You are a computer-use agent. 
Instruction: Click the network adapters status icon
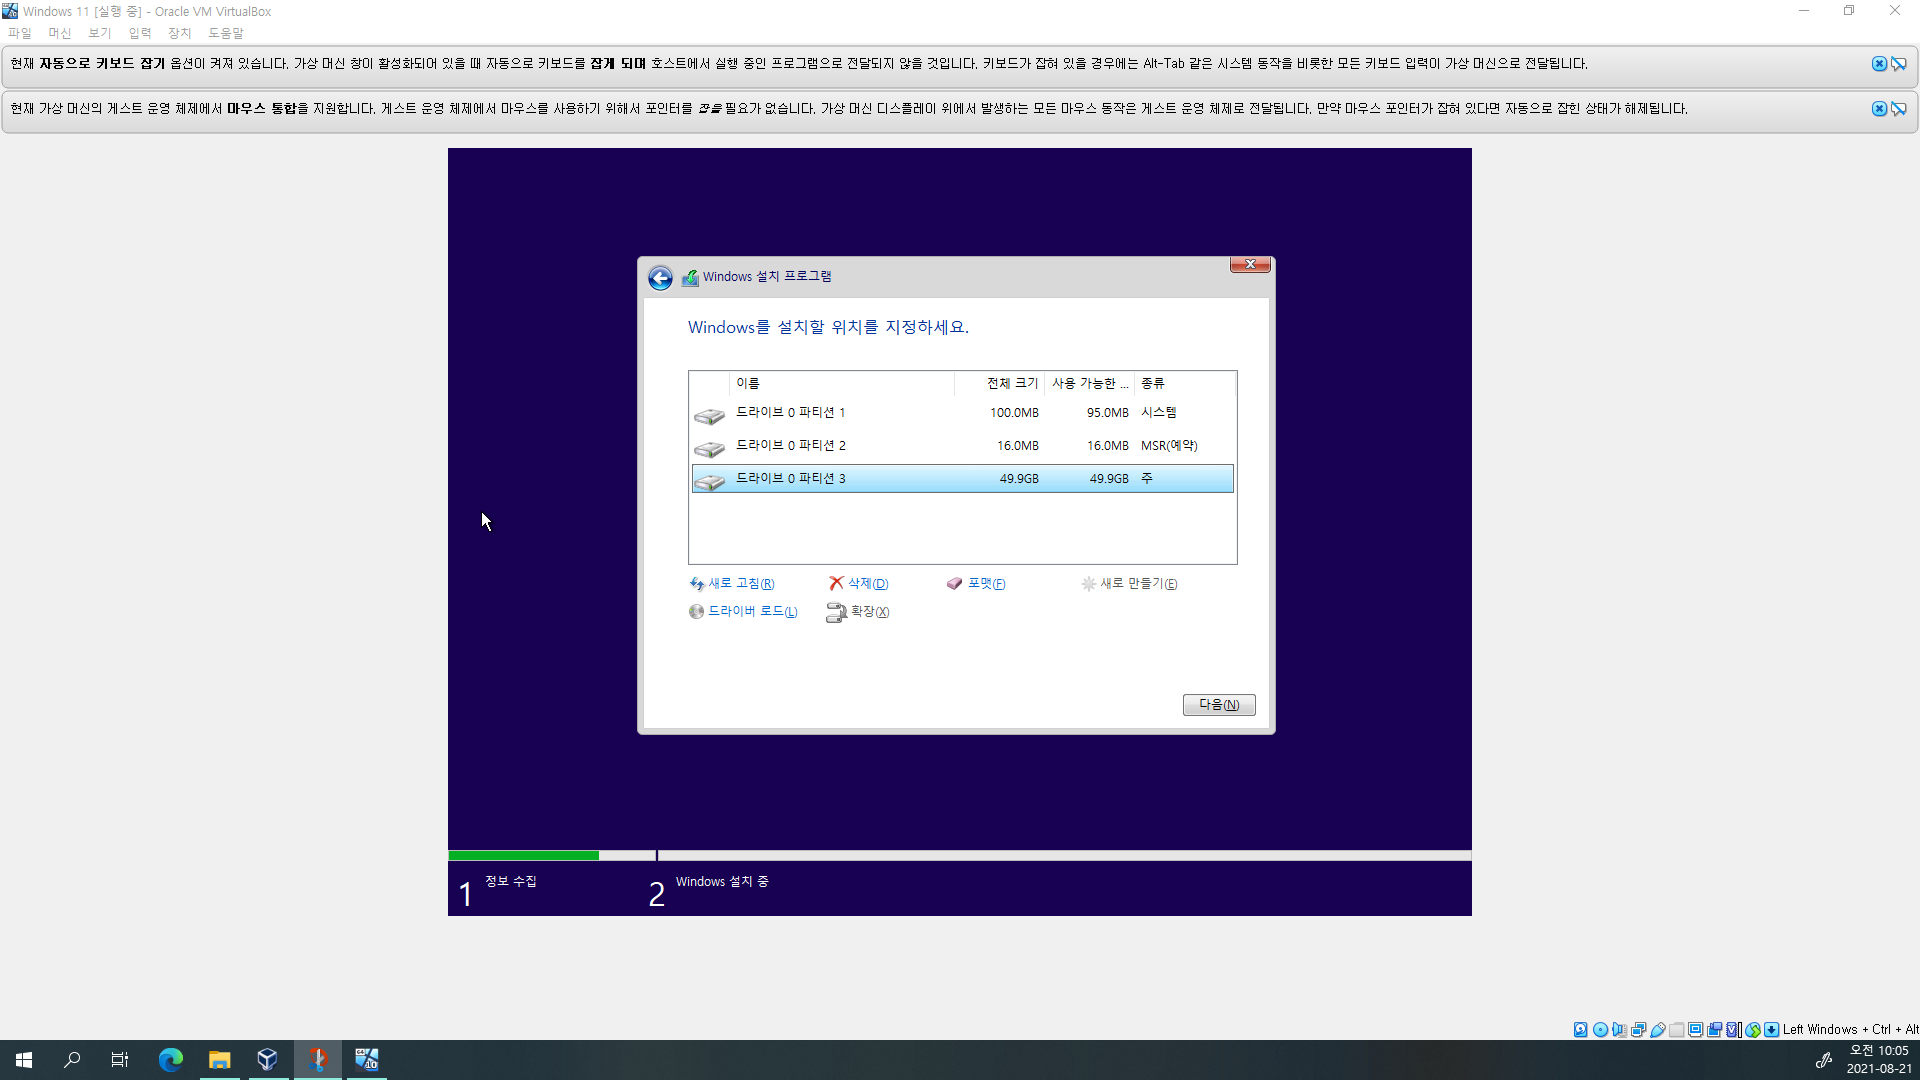[x=1638, y=1029]
